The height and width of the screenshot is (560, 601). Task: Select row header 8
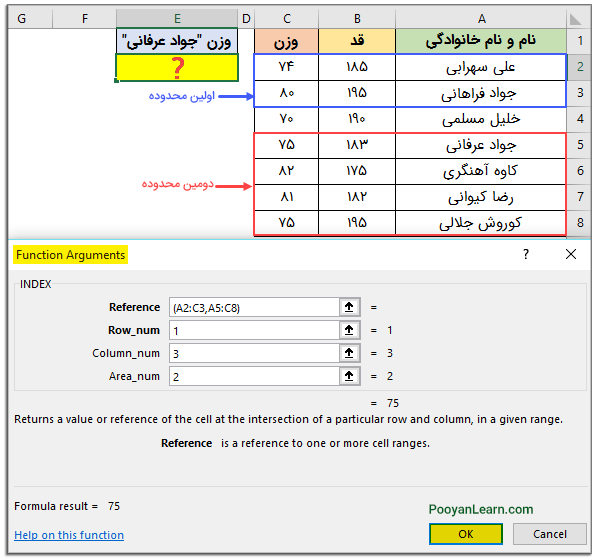click(x=579, y=223)
